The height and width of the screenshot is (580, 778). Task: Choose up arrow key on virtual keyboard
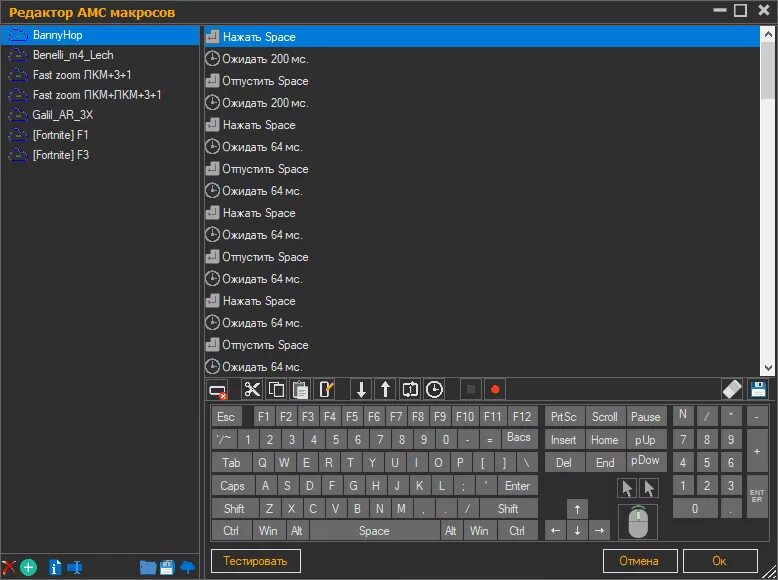(x=577, y=509)
